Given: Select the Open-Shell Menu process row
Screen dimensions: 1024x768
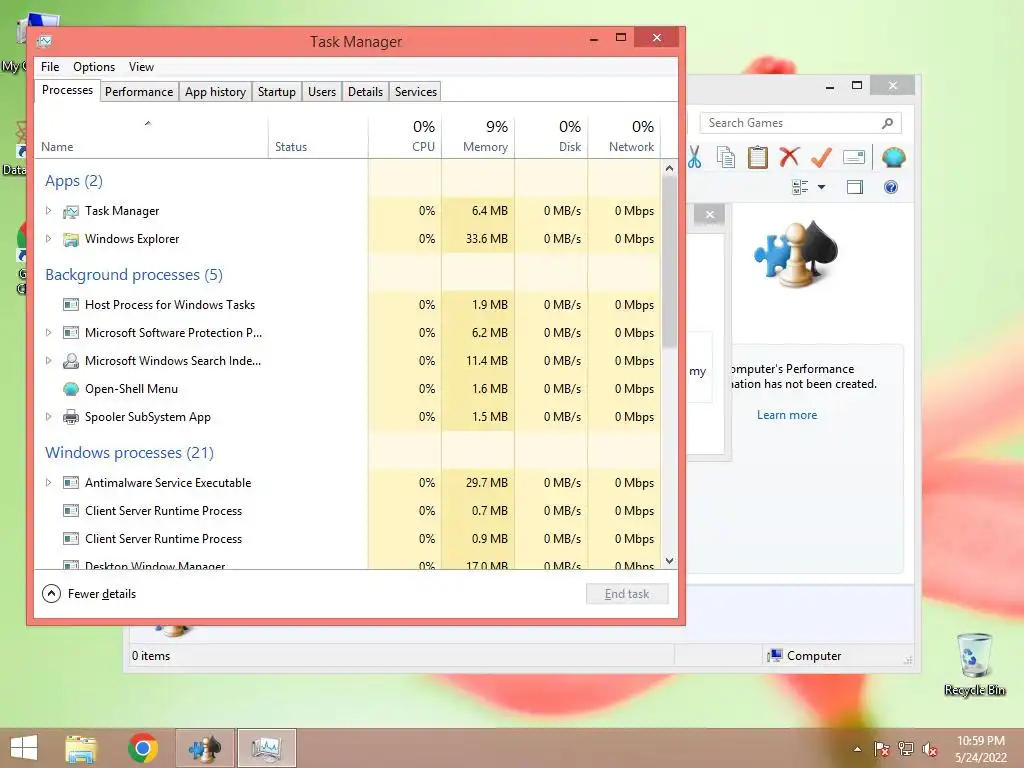Looking at the screenshot, I should (x=347, y=389).
